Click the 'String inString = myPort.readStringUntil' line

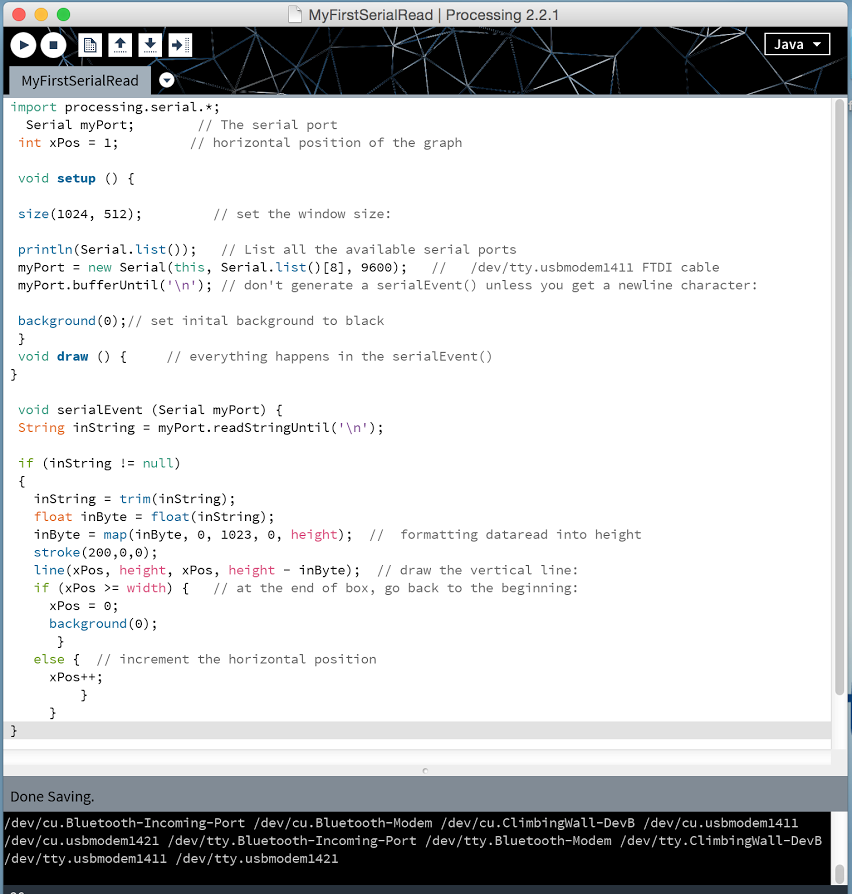pyautogui.click(x=200, y=428)
